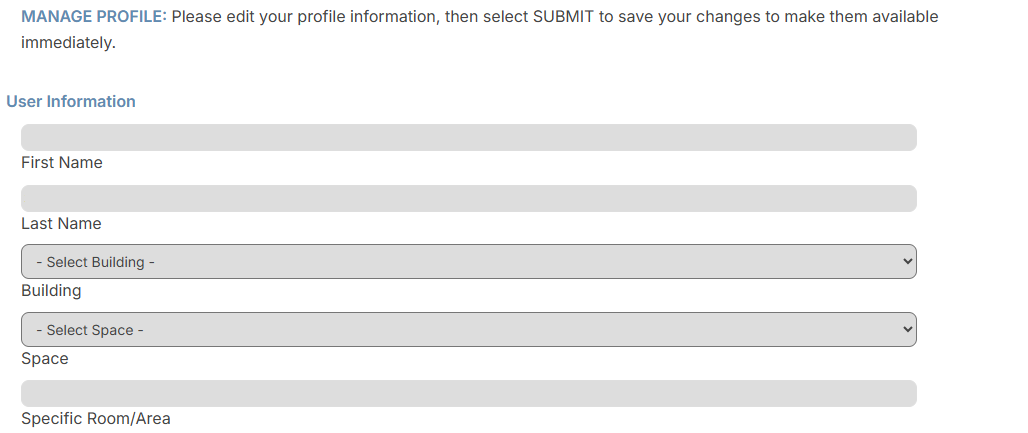The image size is (1028, 433).
Task: Click the User Information section heading
Action: coord(71,102)
